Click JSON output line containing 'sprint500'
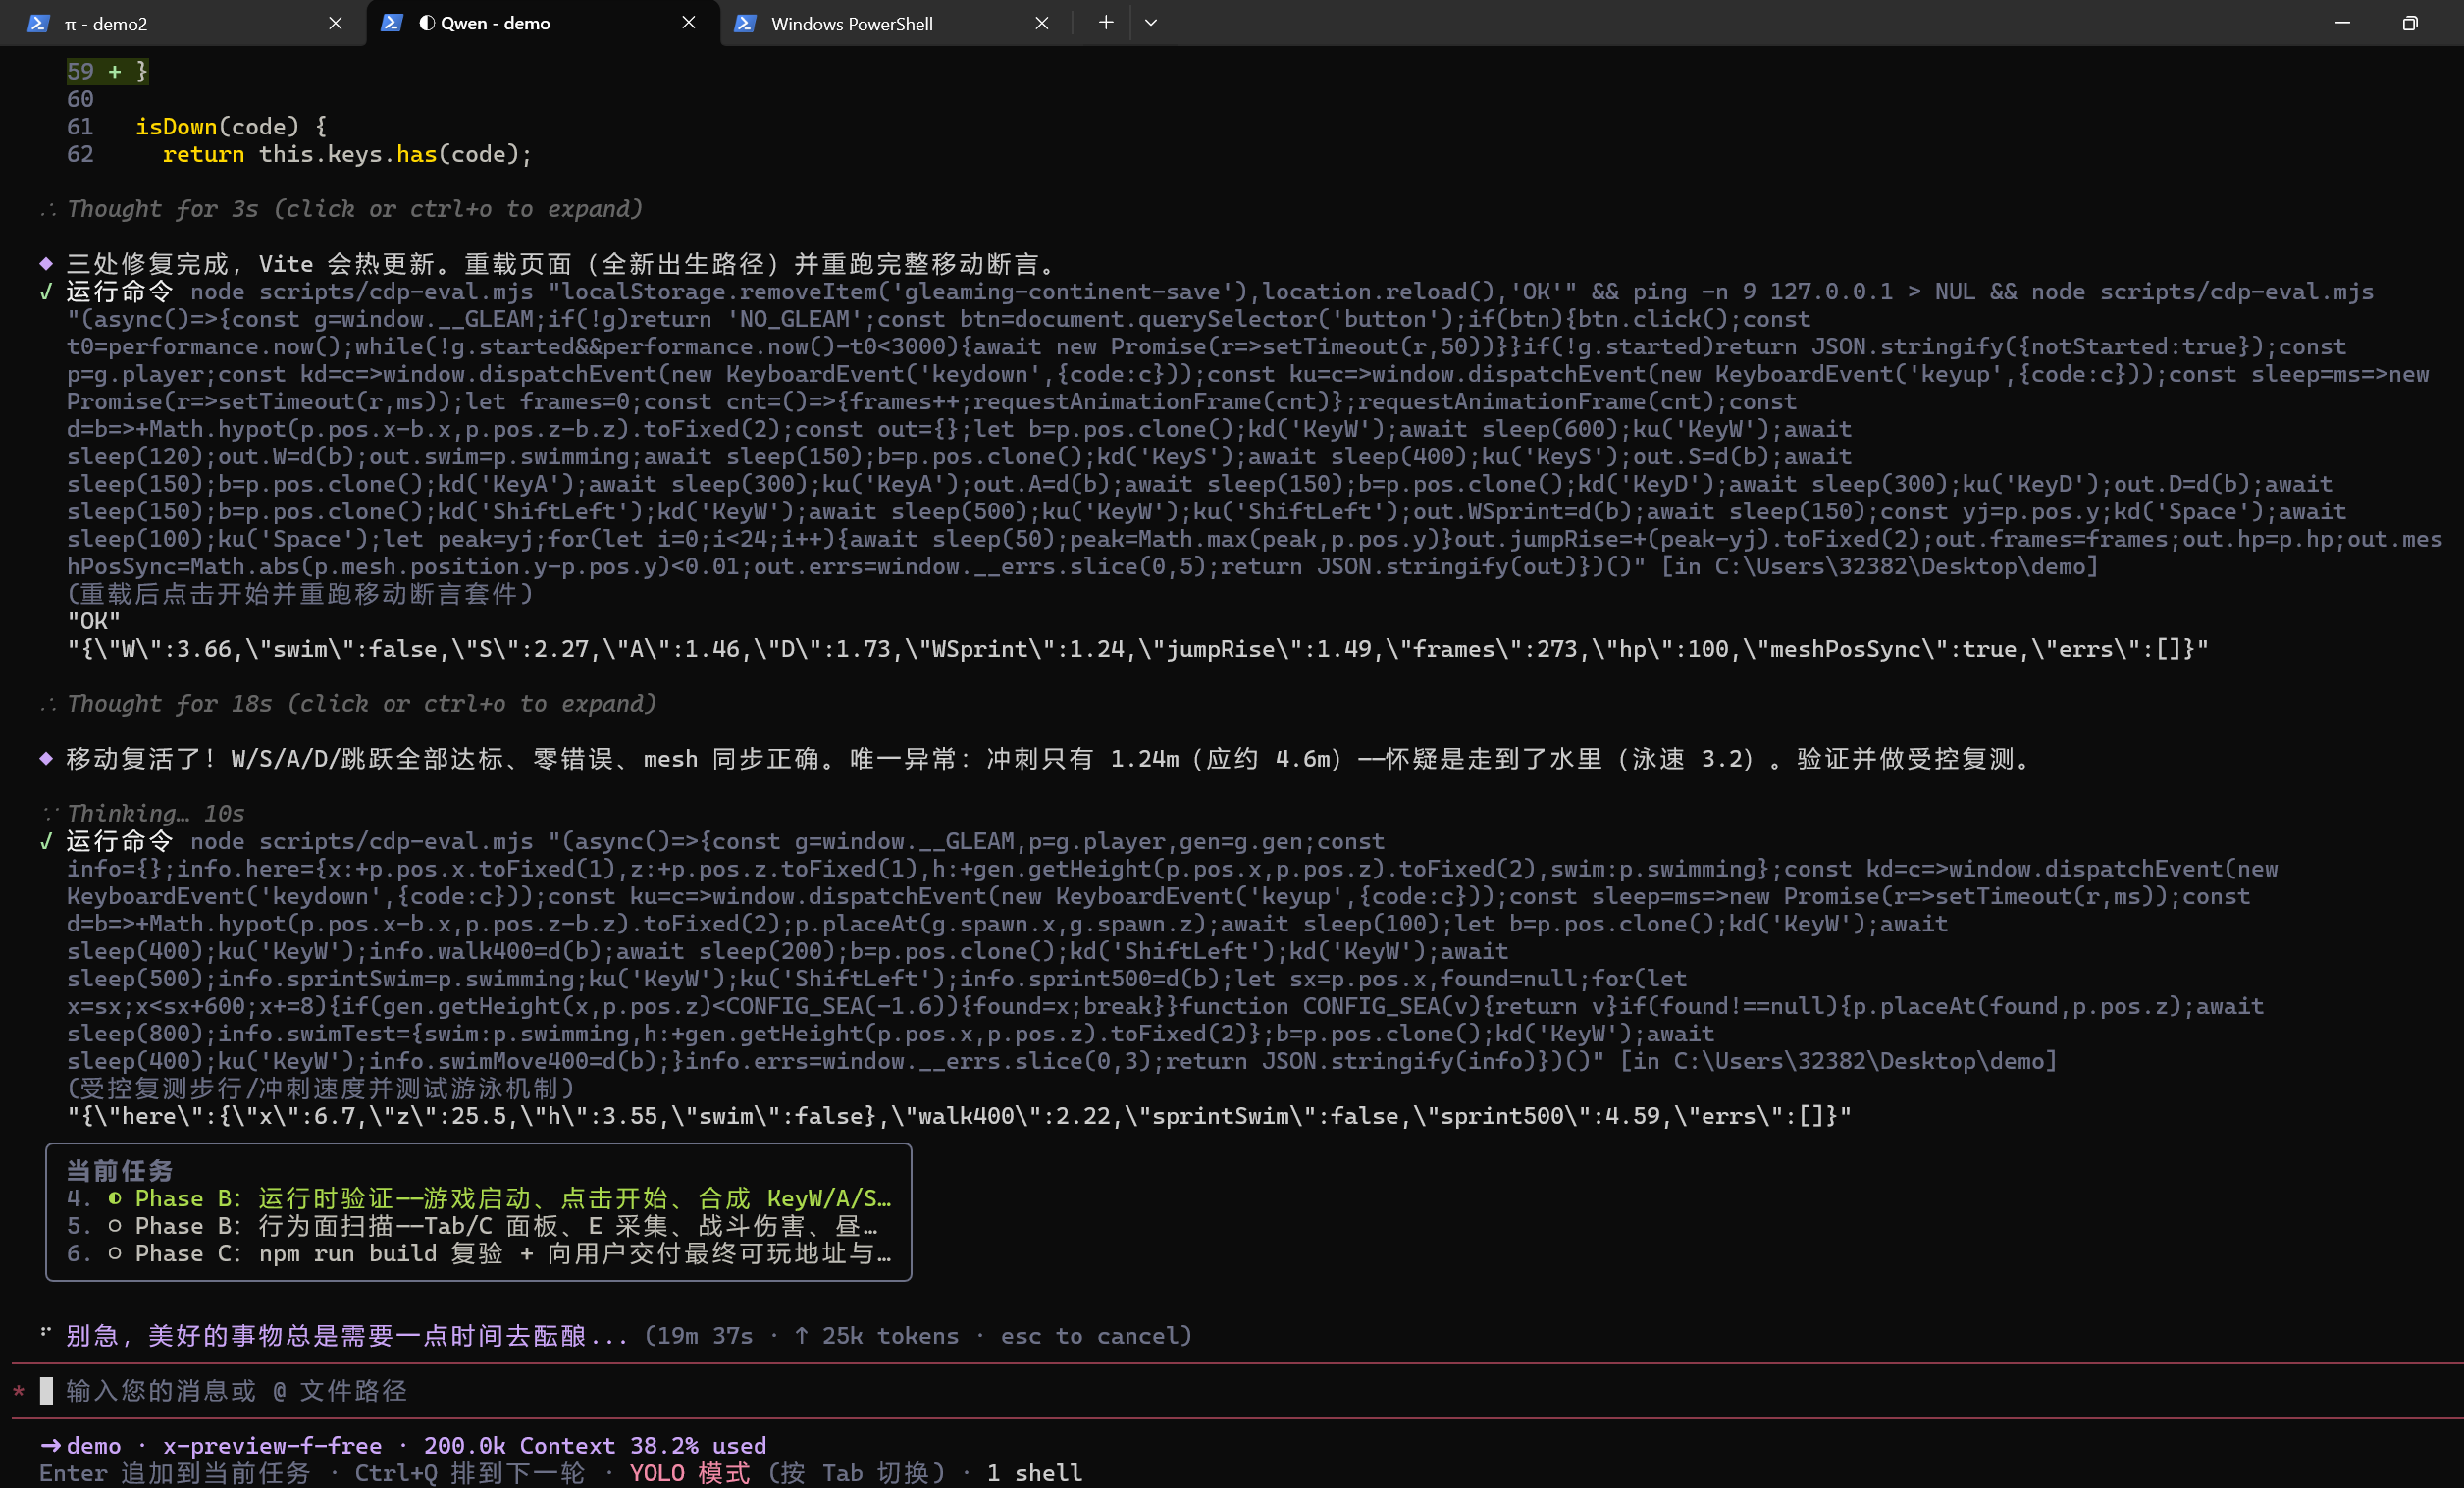Screen dimensions: 2464x1488 (x=959, y=1116)
